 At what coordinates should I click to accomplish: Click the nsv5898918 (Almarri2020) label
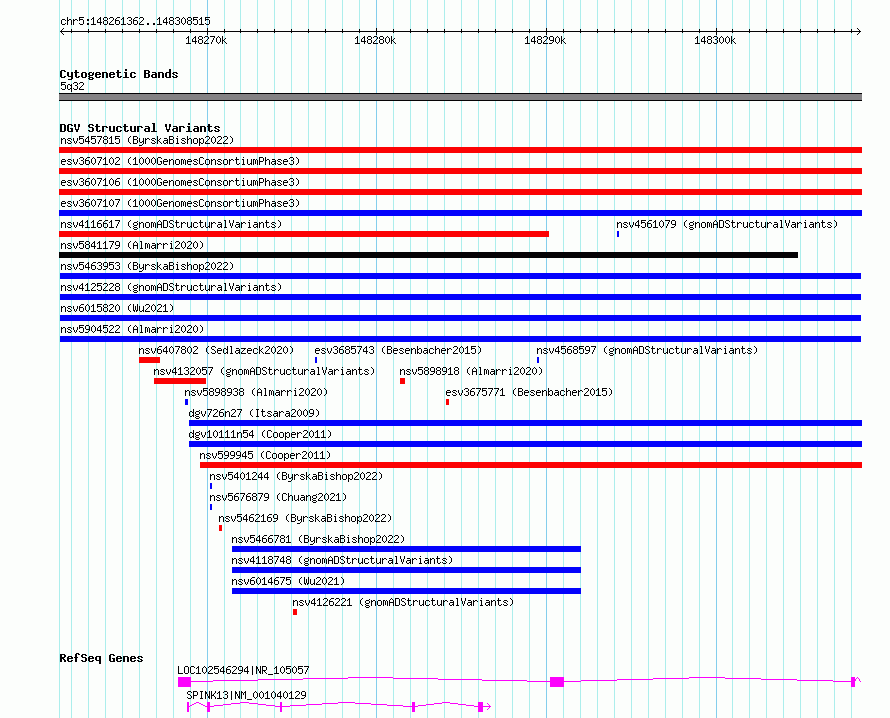point(471,371)
